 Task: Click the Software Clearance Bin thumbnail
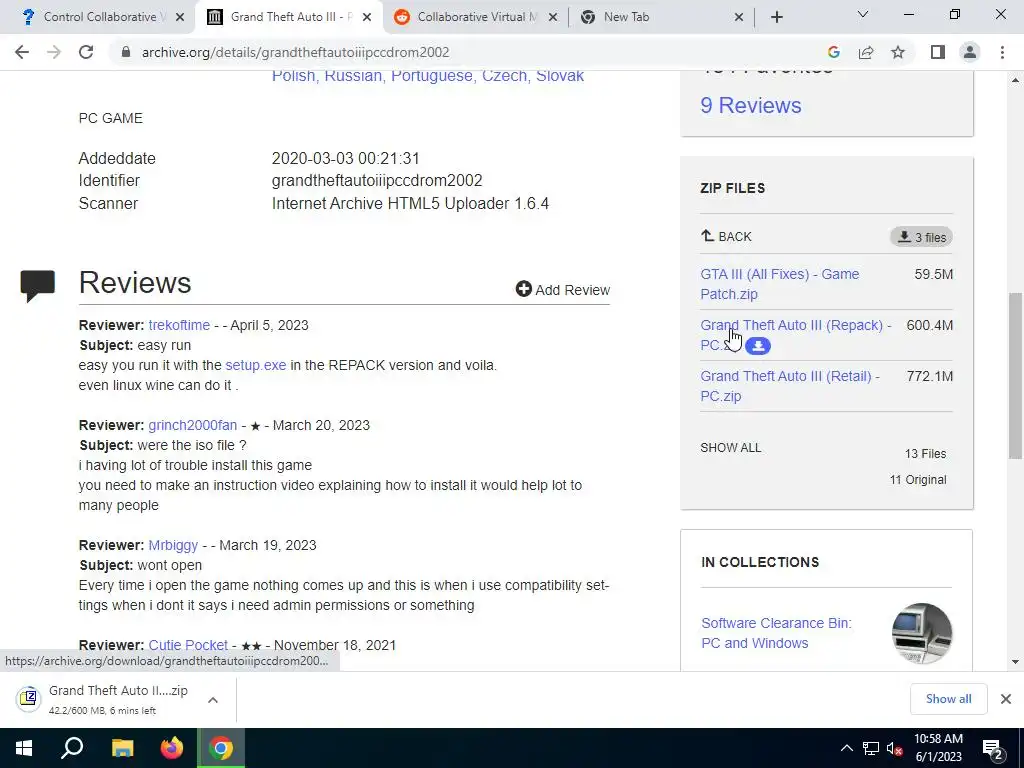(x=921, y=633)
